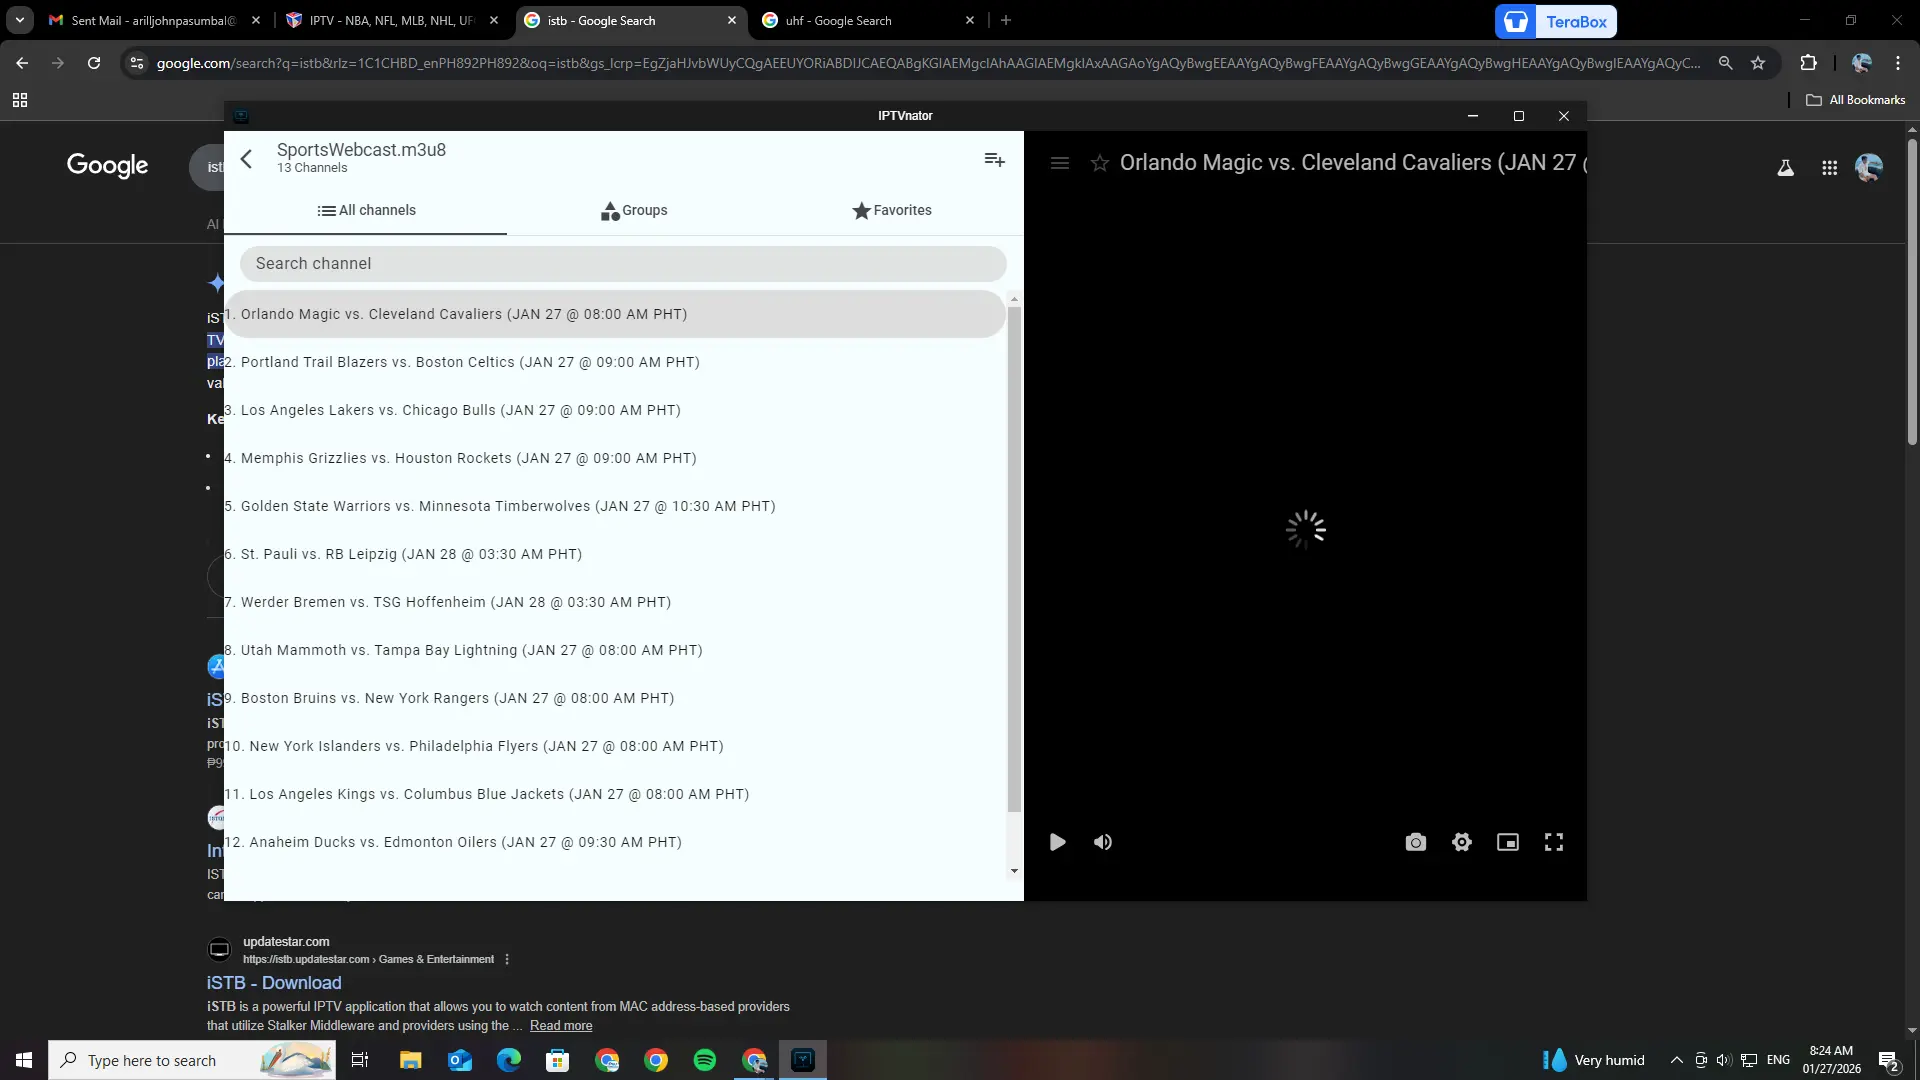
Task: Open the hamburger menu beside the player title
Action: [x=1060, y=163]
